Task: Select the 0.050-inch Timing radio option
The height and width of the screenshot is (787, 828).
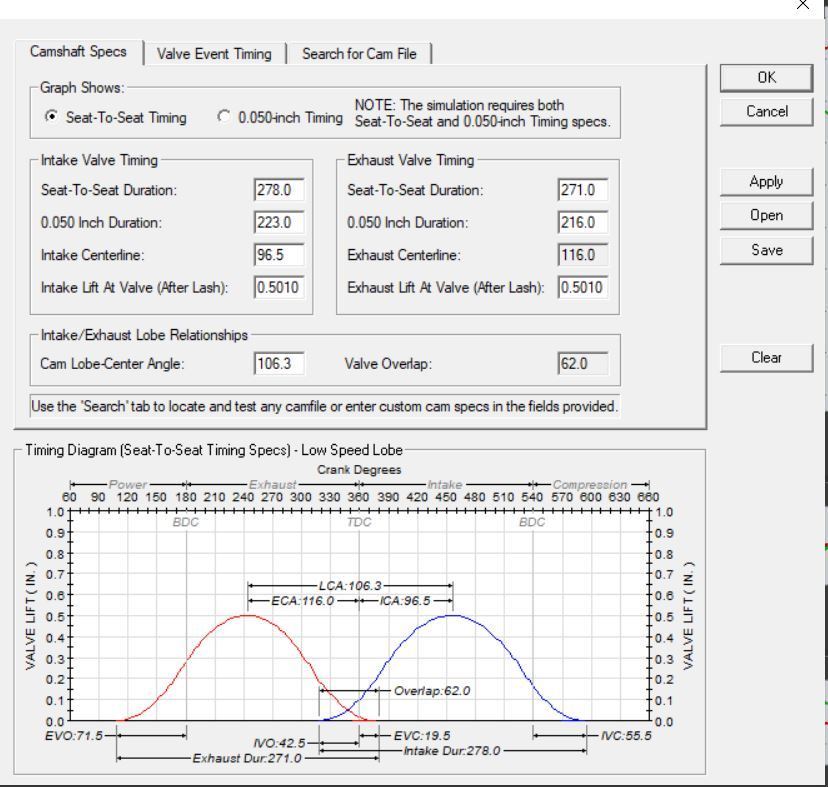Action: point(224,117)
